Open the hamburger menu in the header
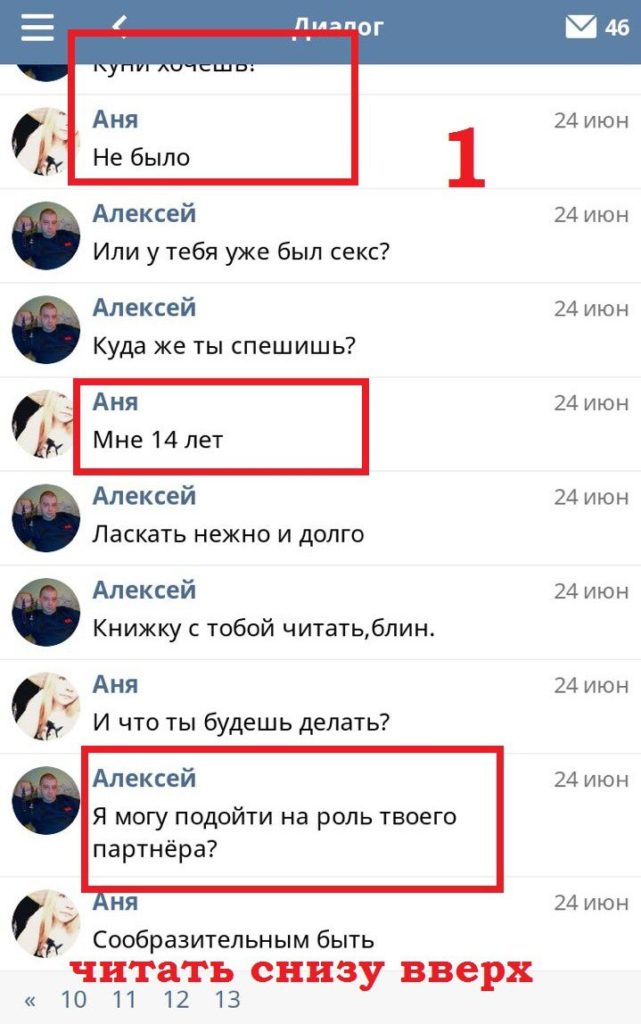Viewport: 641px width, 1024px height. click(x=37, y=27)
